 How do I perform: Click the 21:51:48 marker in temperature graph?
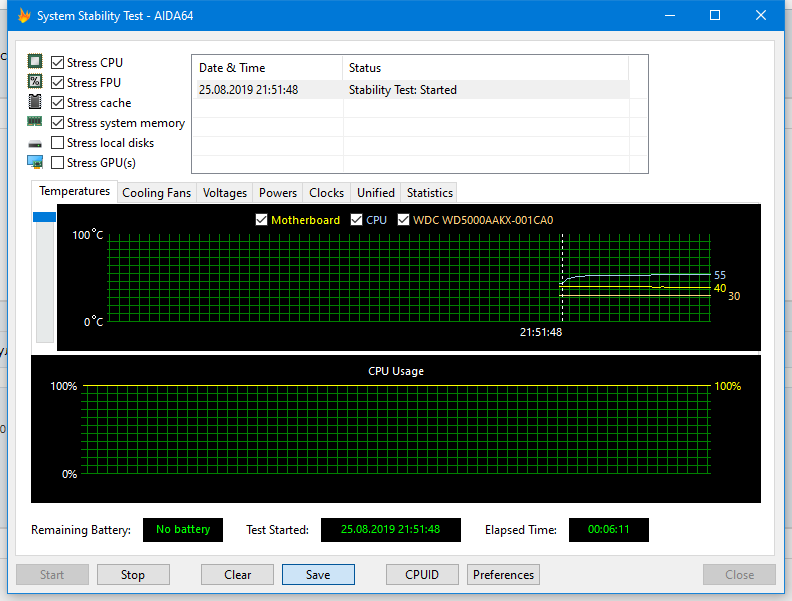pyautogui.click(x=540, y=332)
